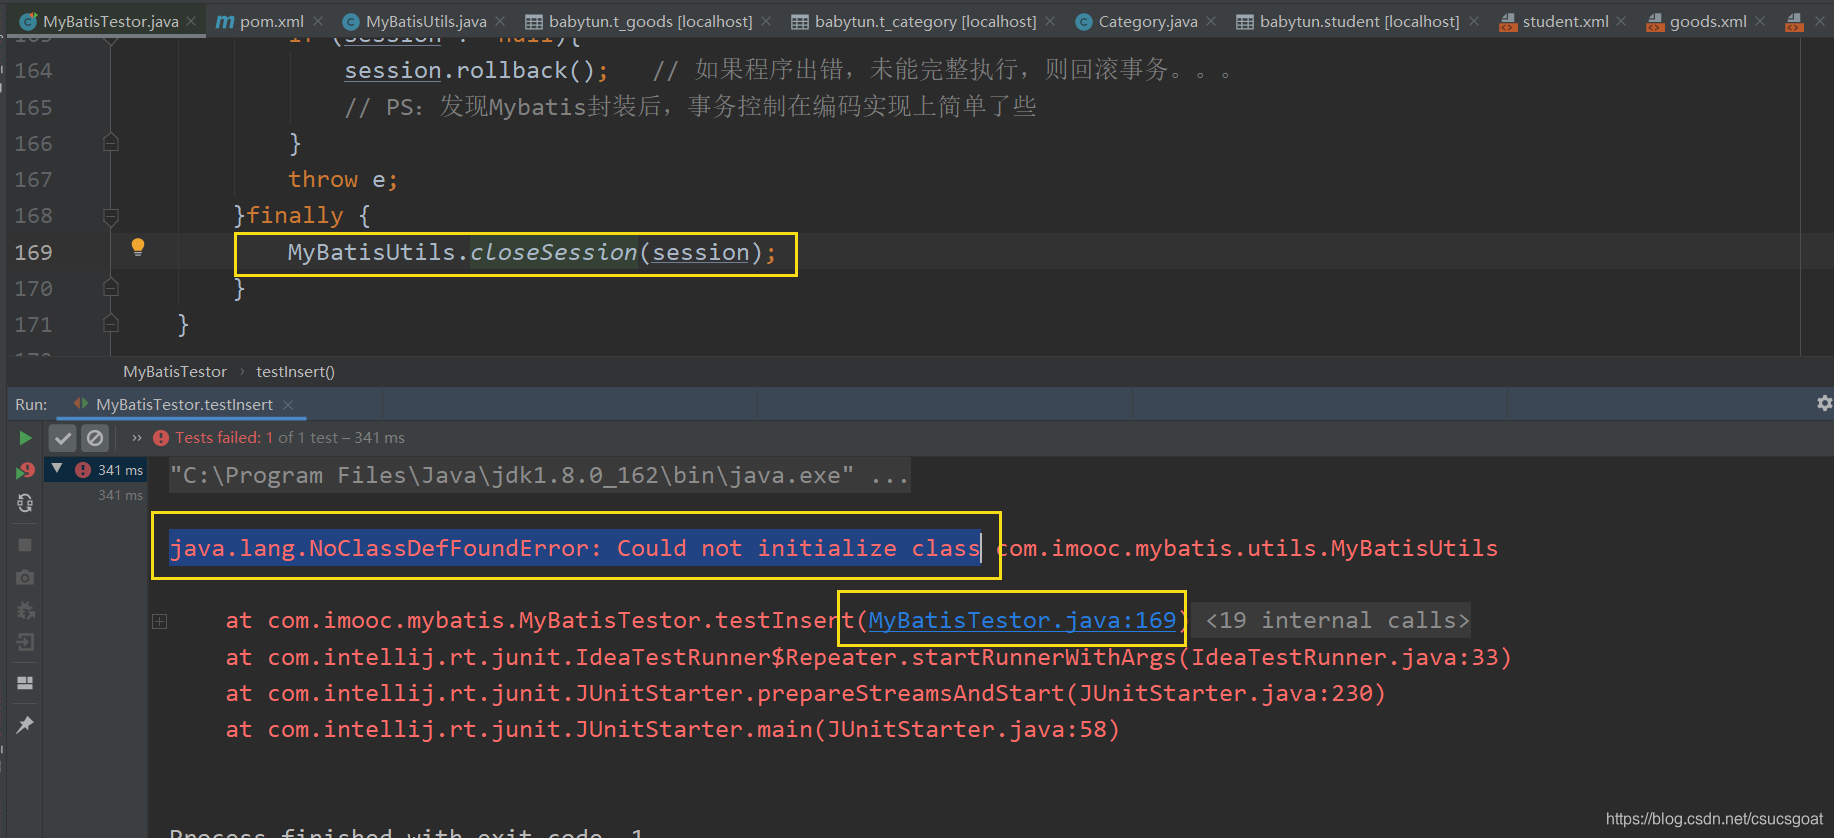
Task: Click 'Tests failed: 1' status text
Action: point(224,438)
